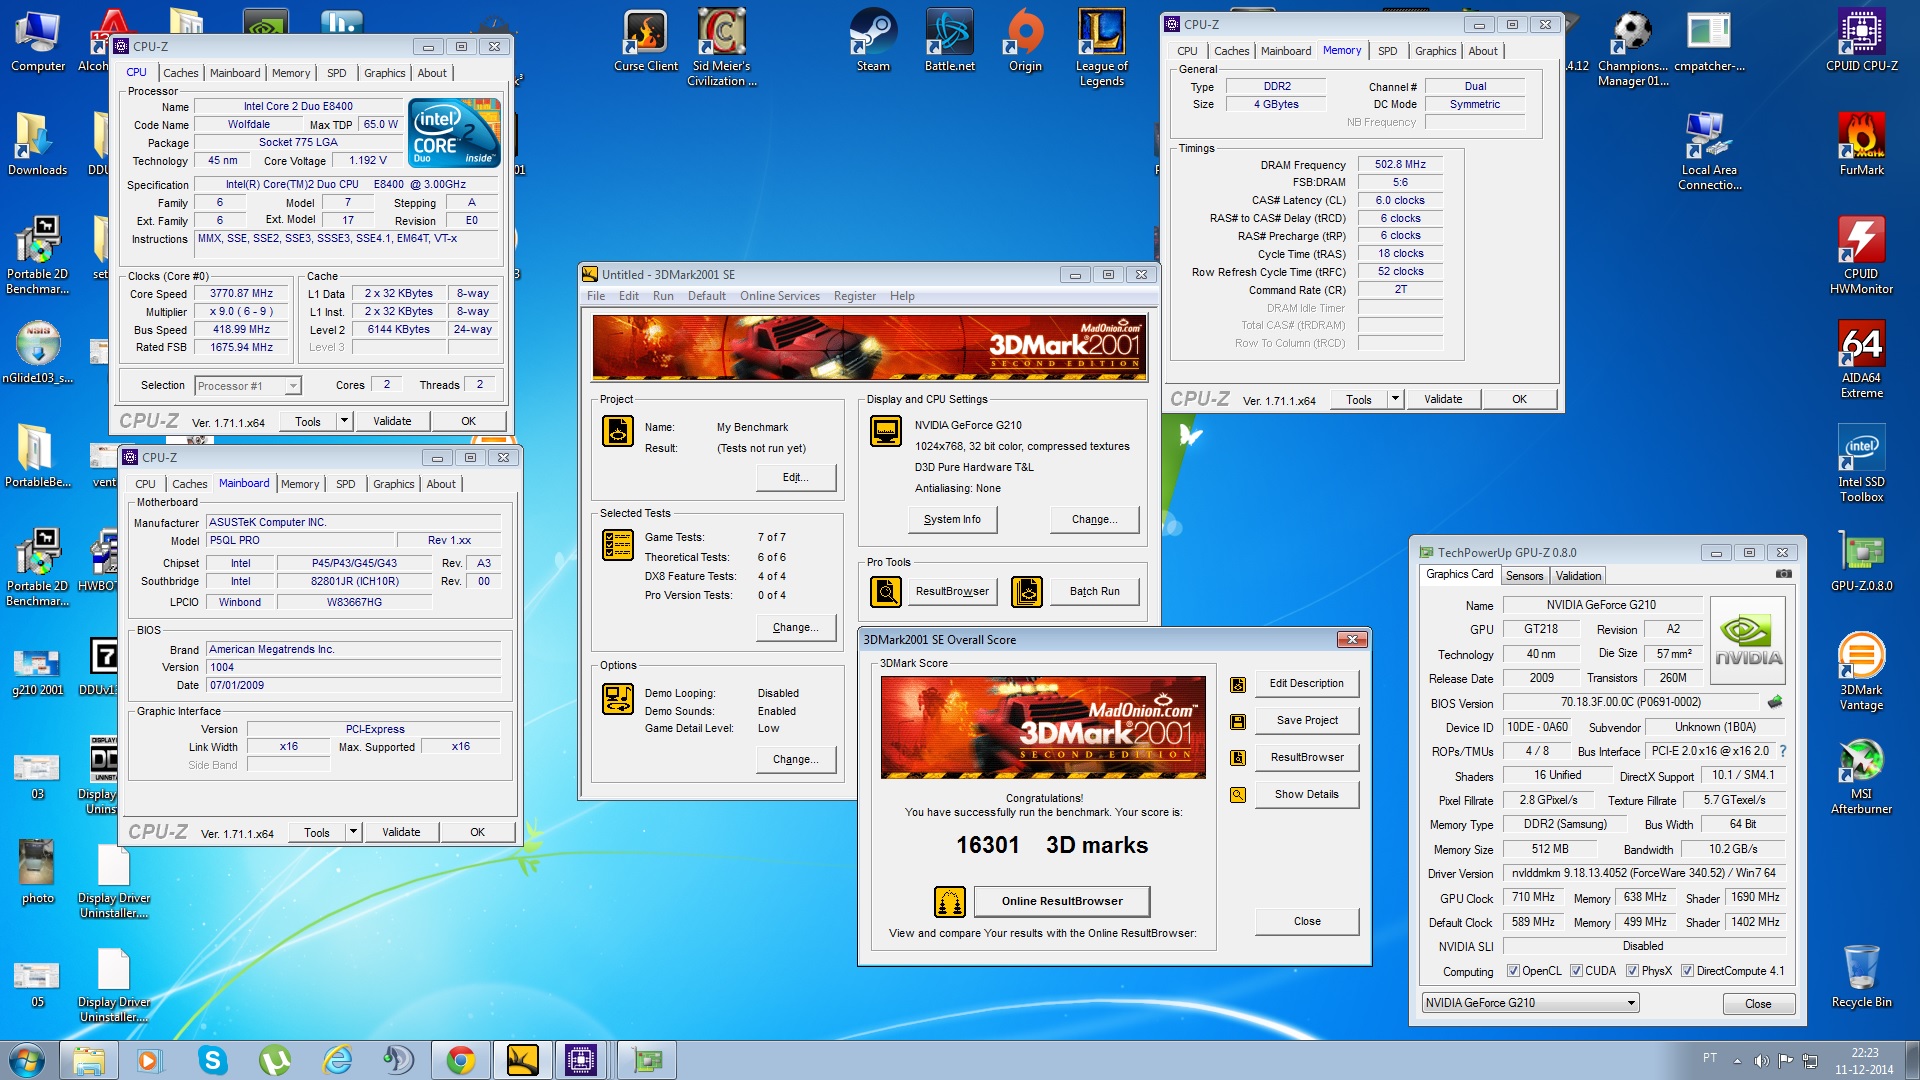Screen dimensions: 1920x1080
Task: Open the Battle.net desktop shortcut
Action: tap(949, 40)
